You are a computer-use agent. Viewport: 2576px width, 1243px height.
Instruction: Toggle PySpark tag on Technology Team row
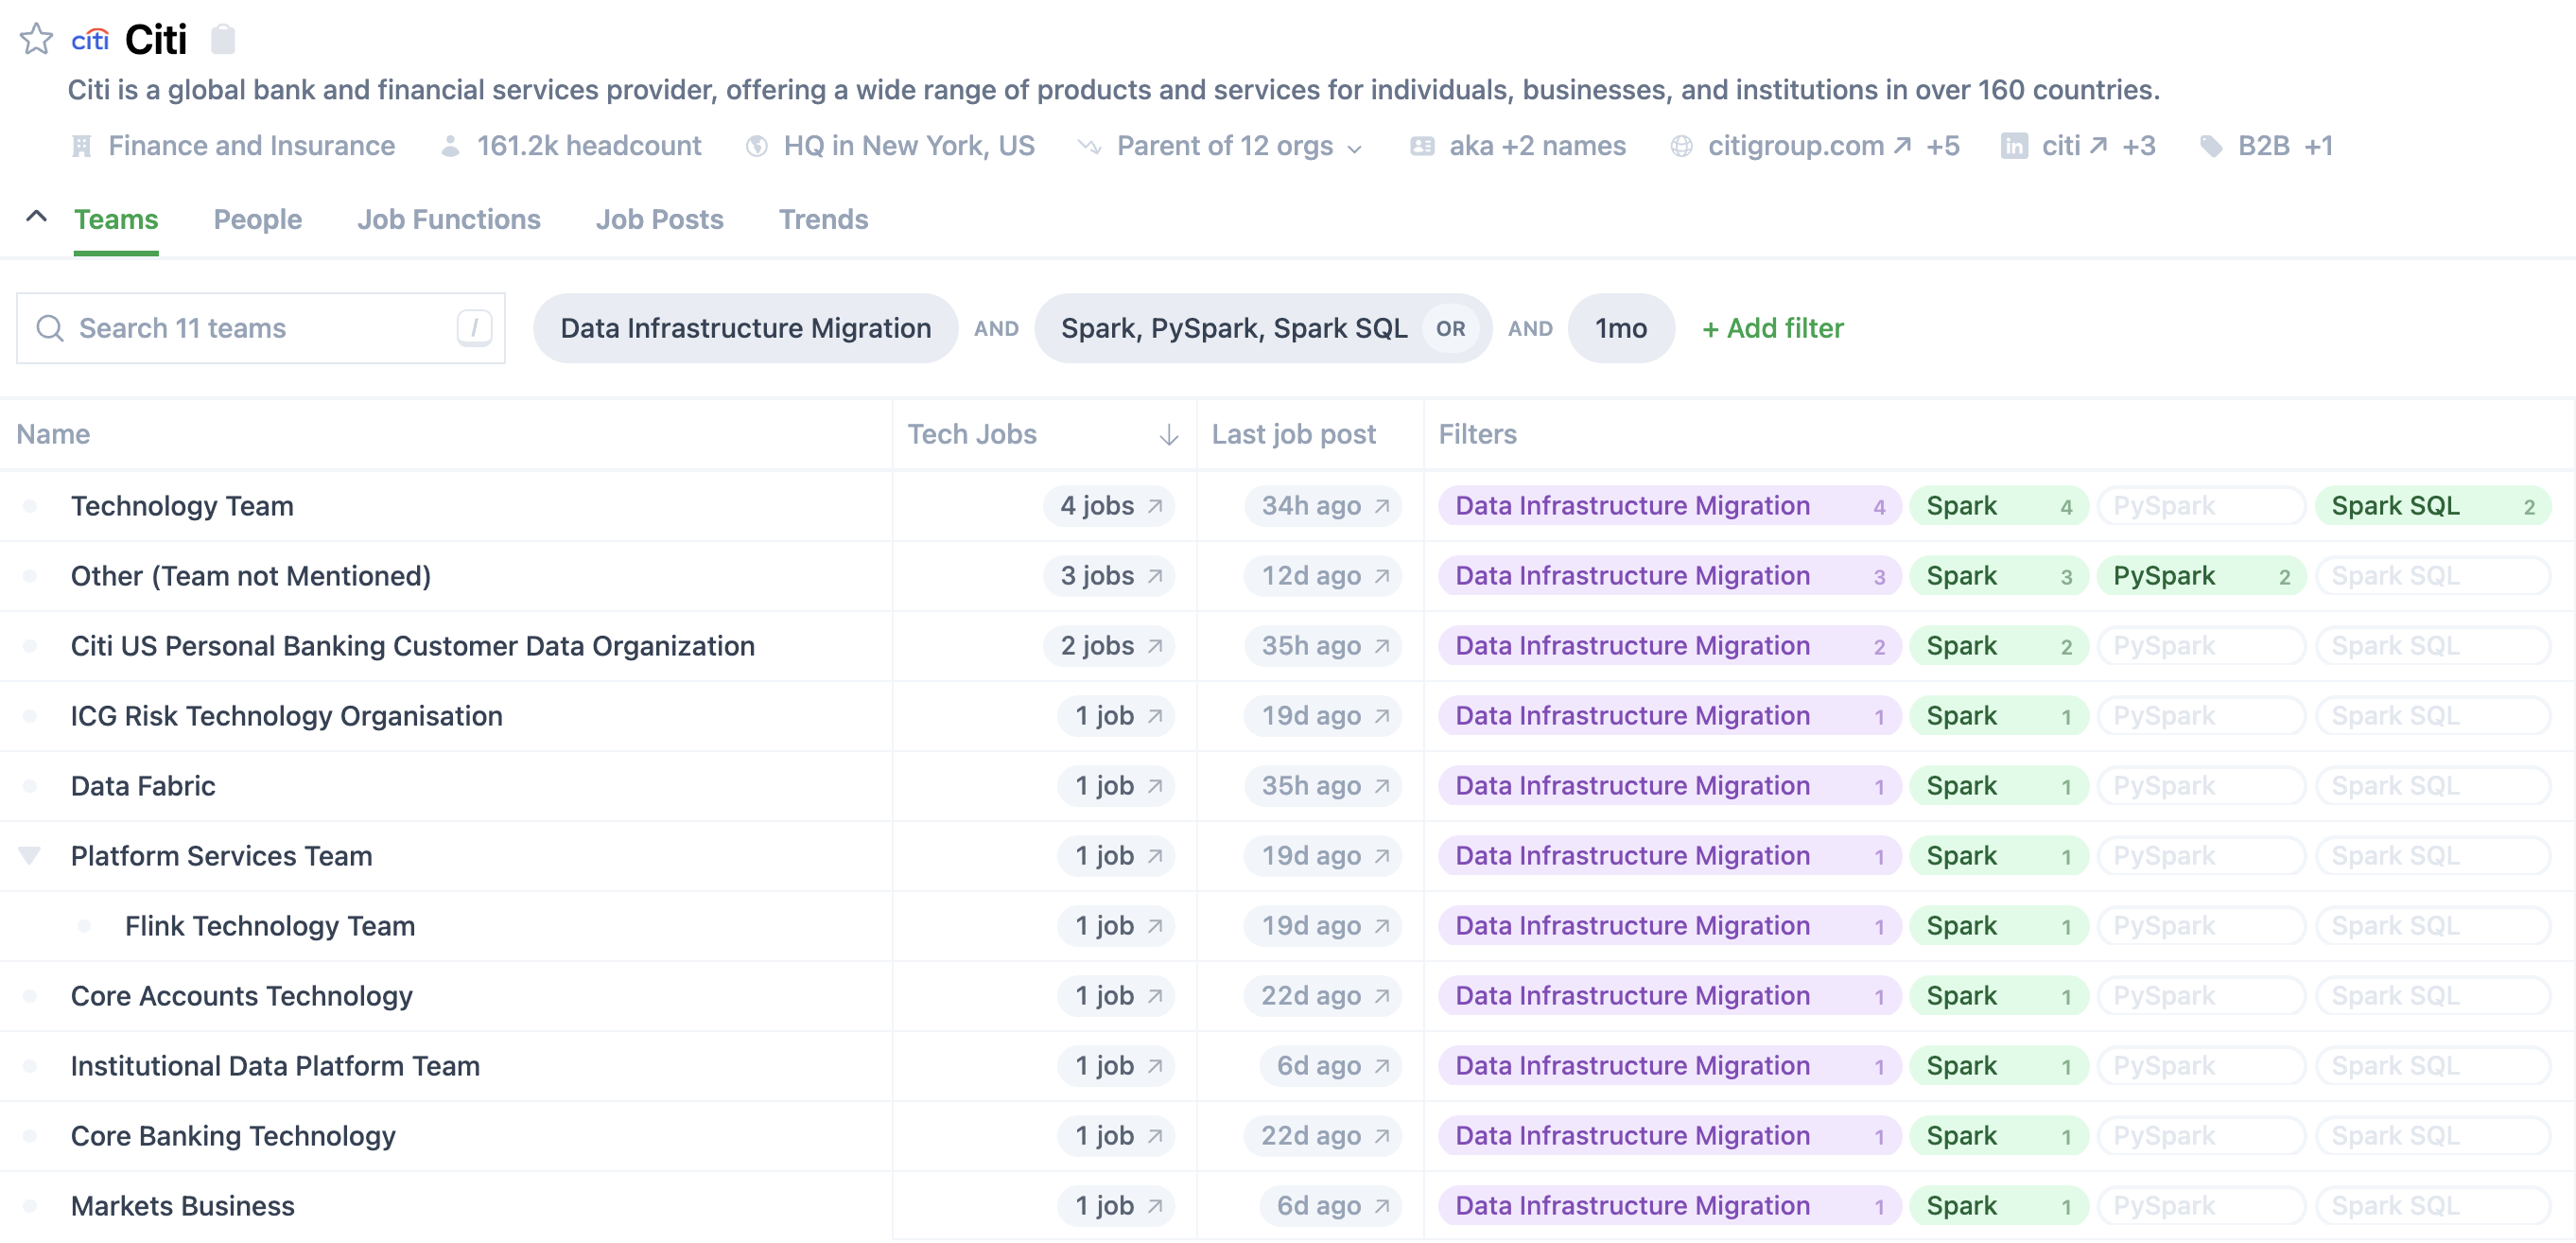point(2199,506)
